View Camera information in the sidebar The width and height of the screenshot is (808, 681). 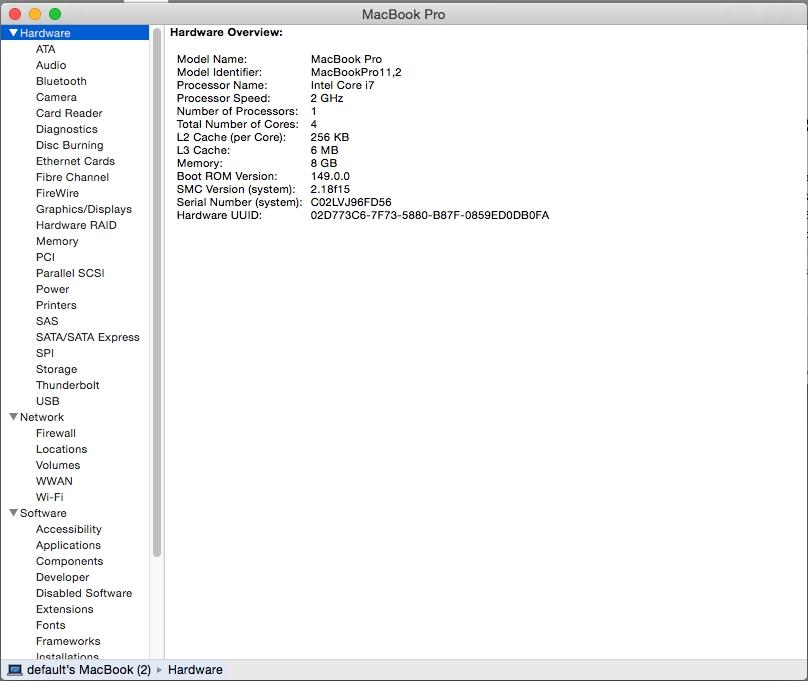(x=56, y=97)
